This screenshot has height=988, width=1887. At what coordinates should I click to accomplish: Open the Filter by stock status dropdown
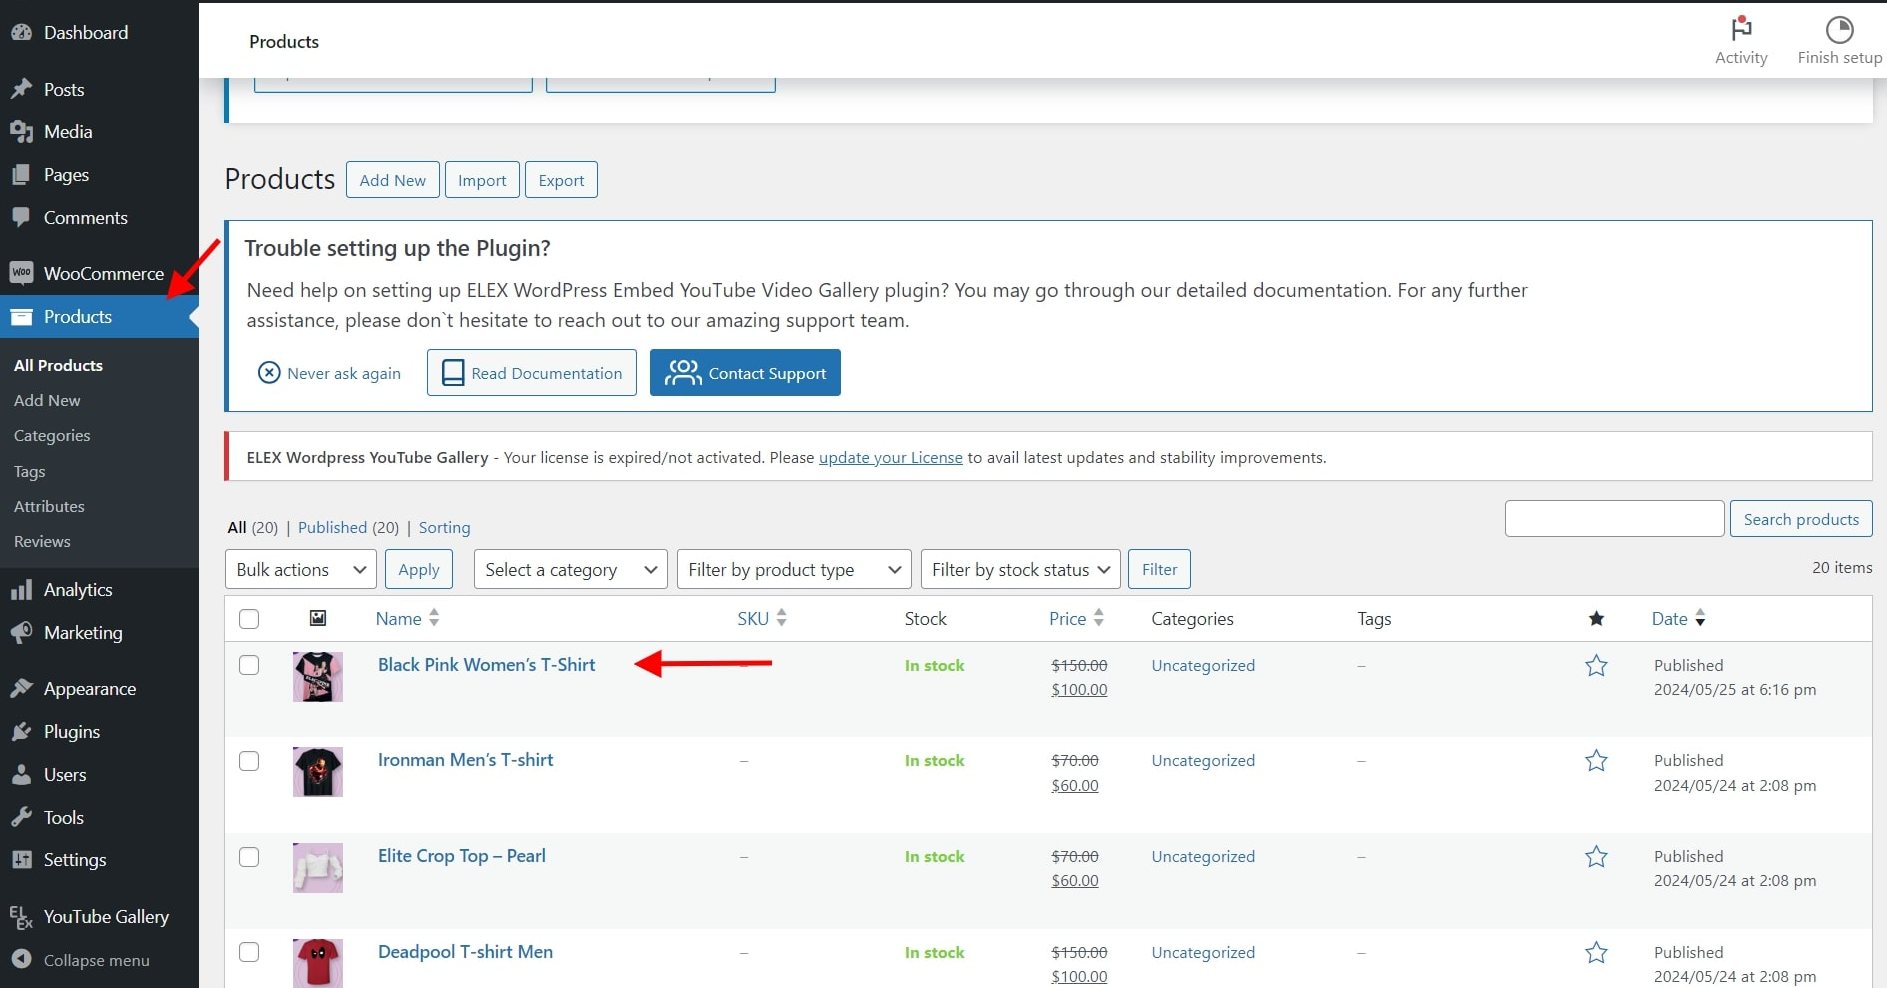tap(1020, 570)
